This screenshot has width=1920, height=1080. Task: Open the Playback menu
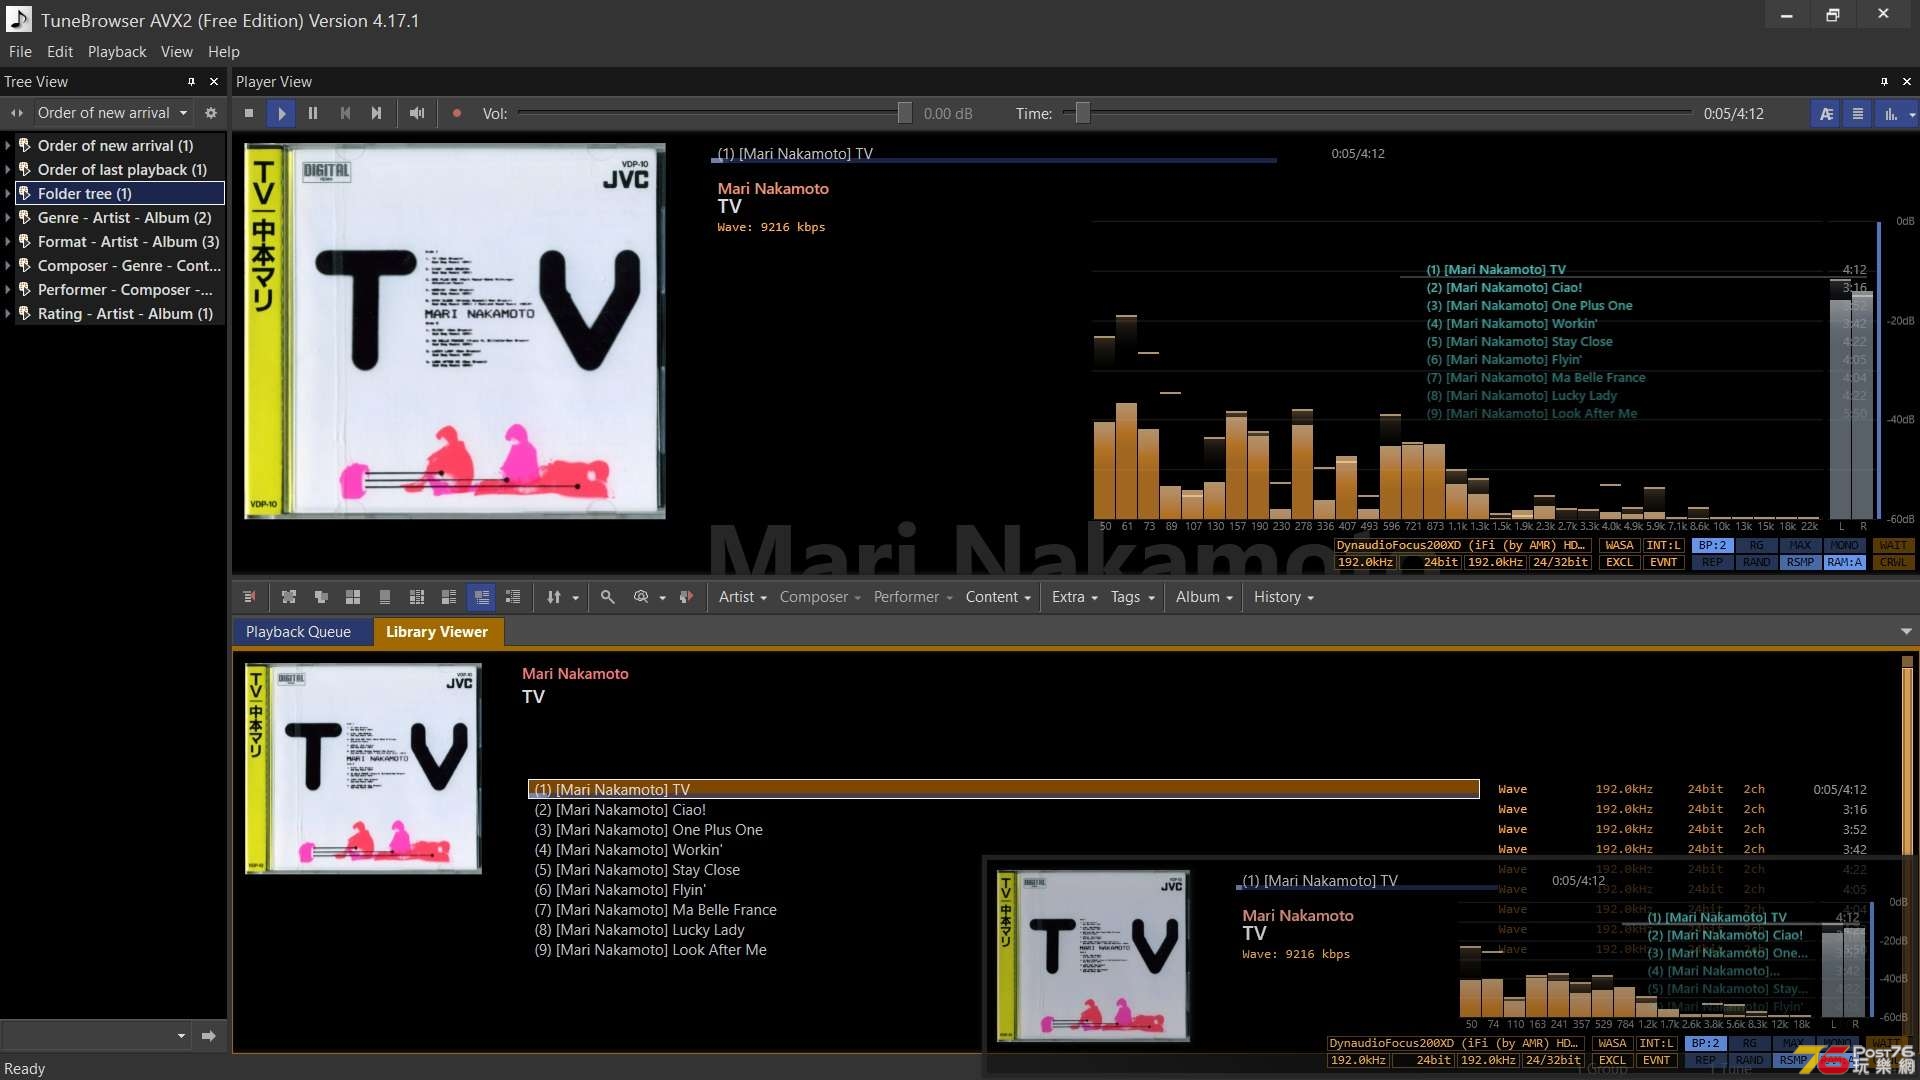coord(117,52)
